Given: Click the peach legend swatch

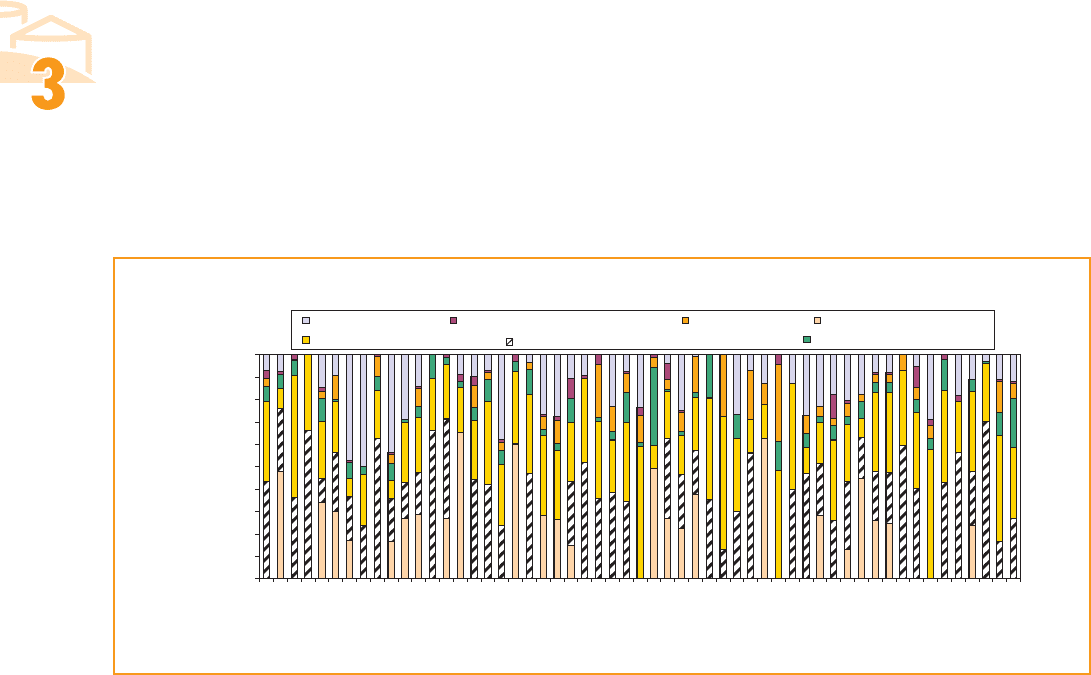Looking at the screenshot, I should (x=818, y=321).
